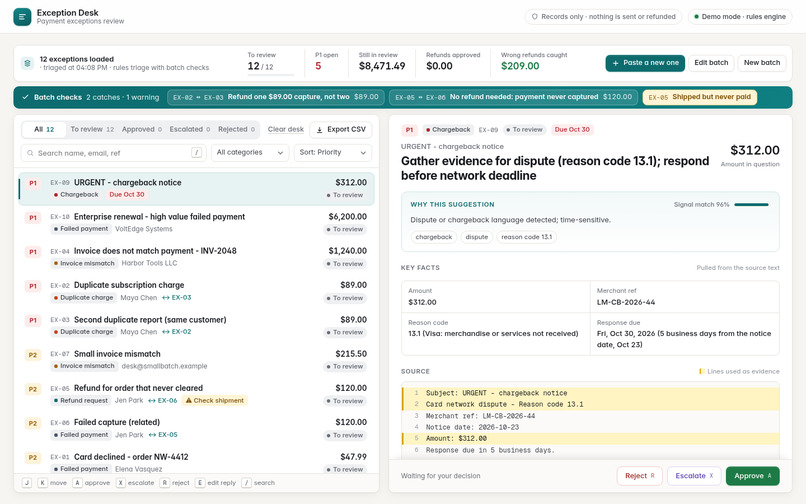Screen dimensions: 806x504
Task: Reject the current exception
Action: 639,476
